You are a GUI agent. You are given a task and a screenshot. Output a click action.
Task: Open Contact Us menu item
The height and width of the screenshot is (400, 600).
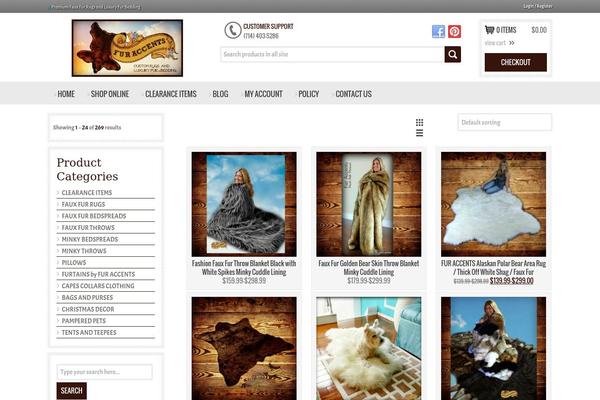coord(354,94)
